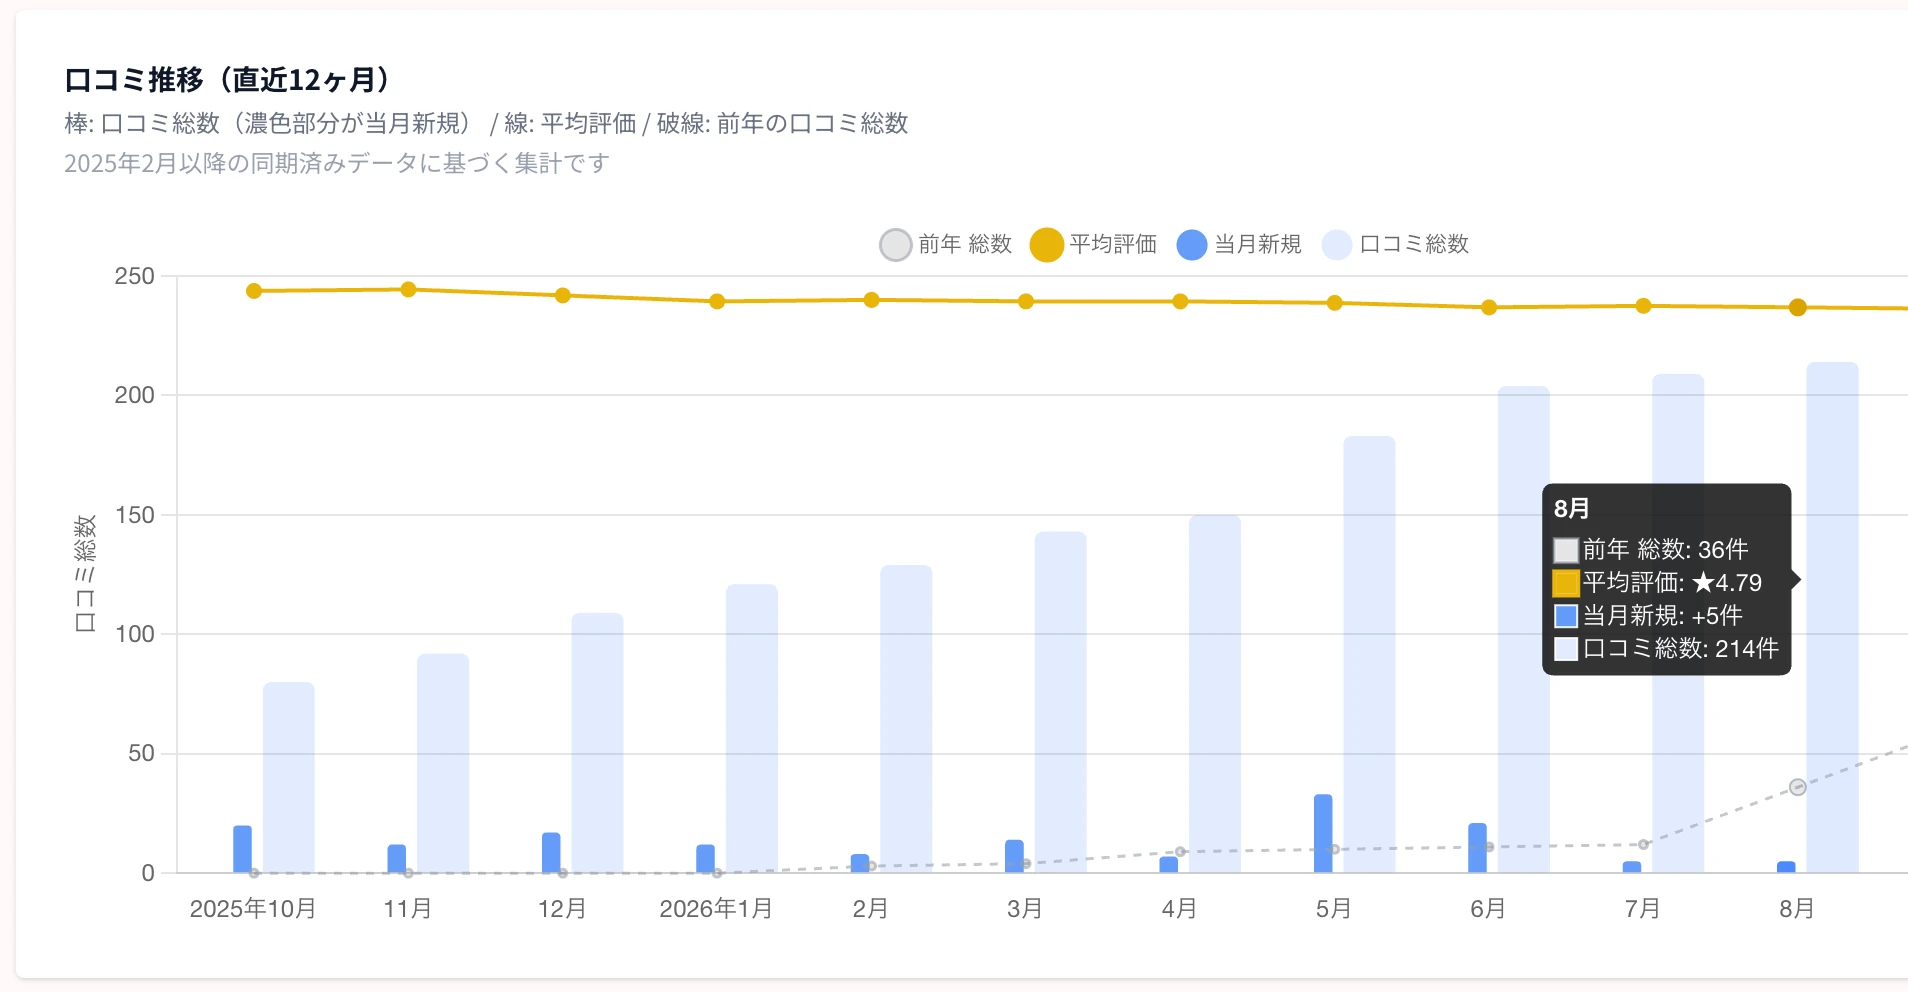Click the 6月 当月新規 dark blue bar
The height and width of the screenshot is (992, 1908).
(x=1477, y=848)
